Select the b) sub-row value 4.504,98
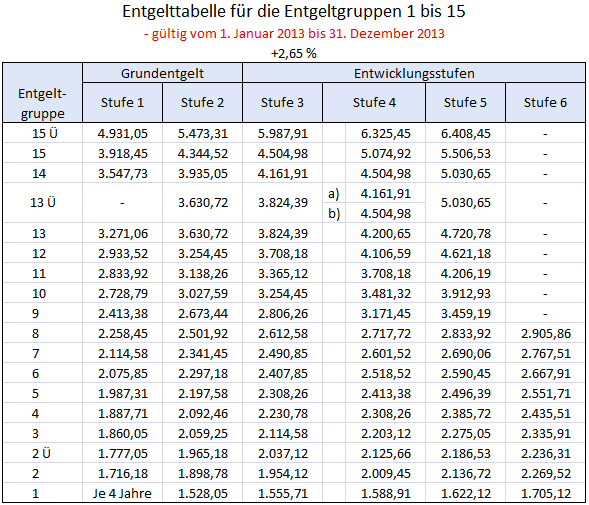Viewport: 589px width, 505px height. 385,213
